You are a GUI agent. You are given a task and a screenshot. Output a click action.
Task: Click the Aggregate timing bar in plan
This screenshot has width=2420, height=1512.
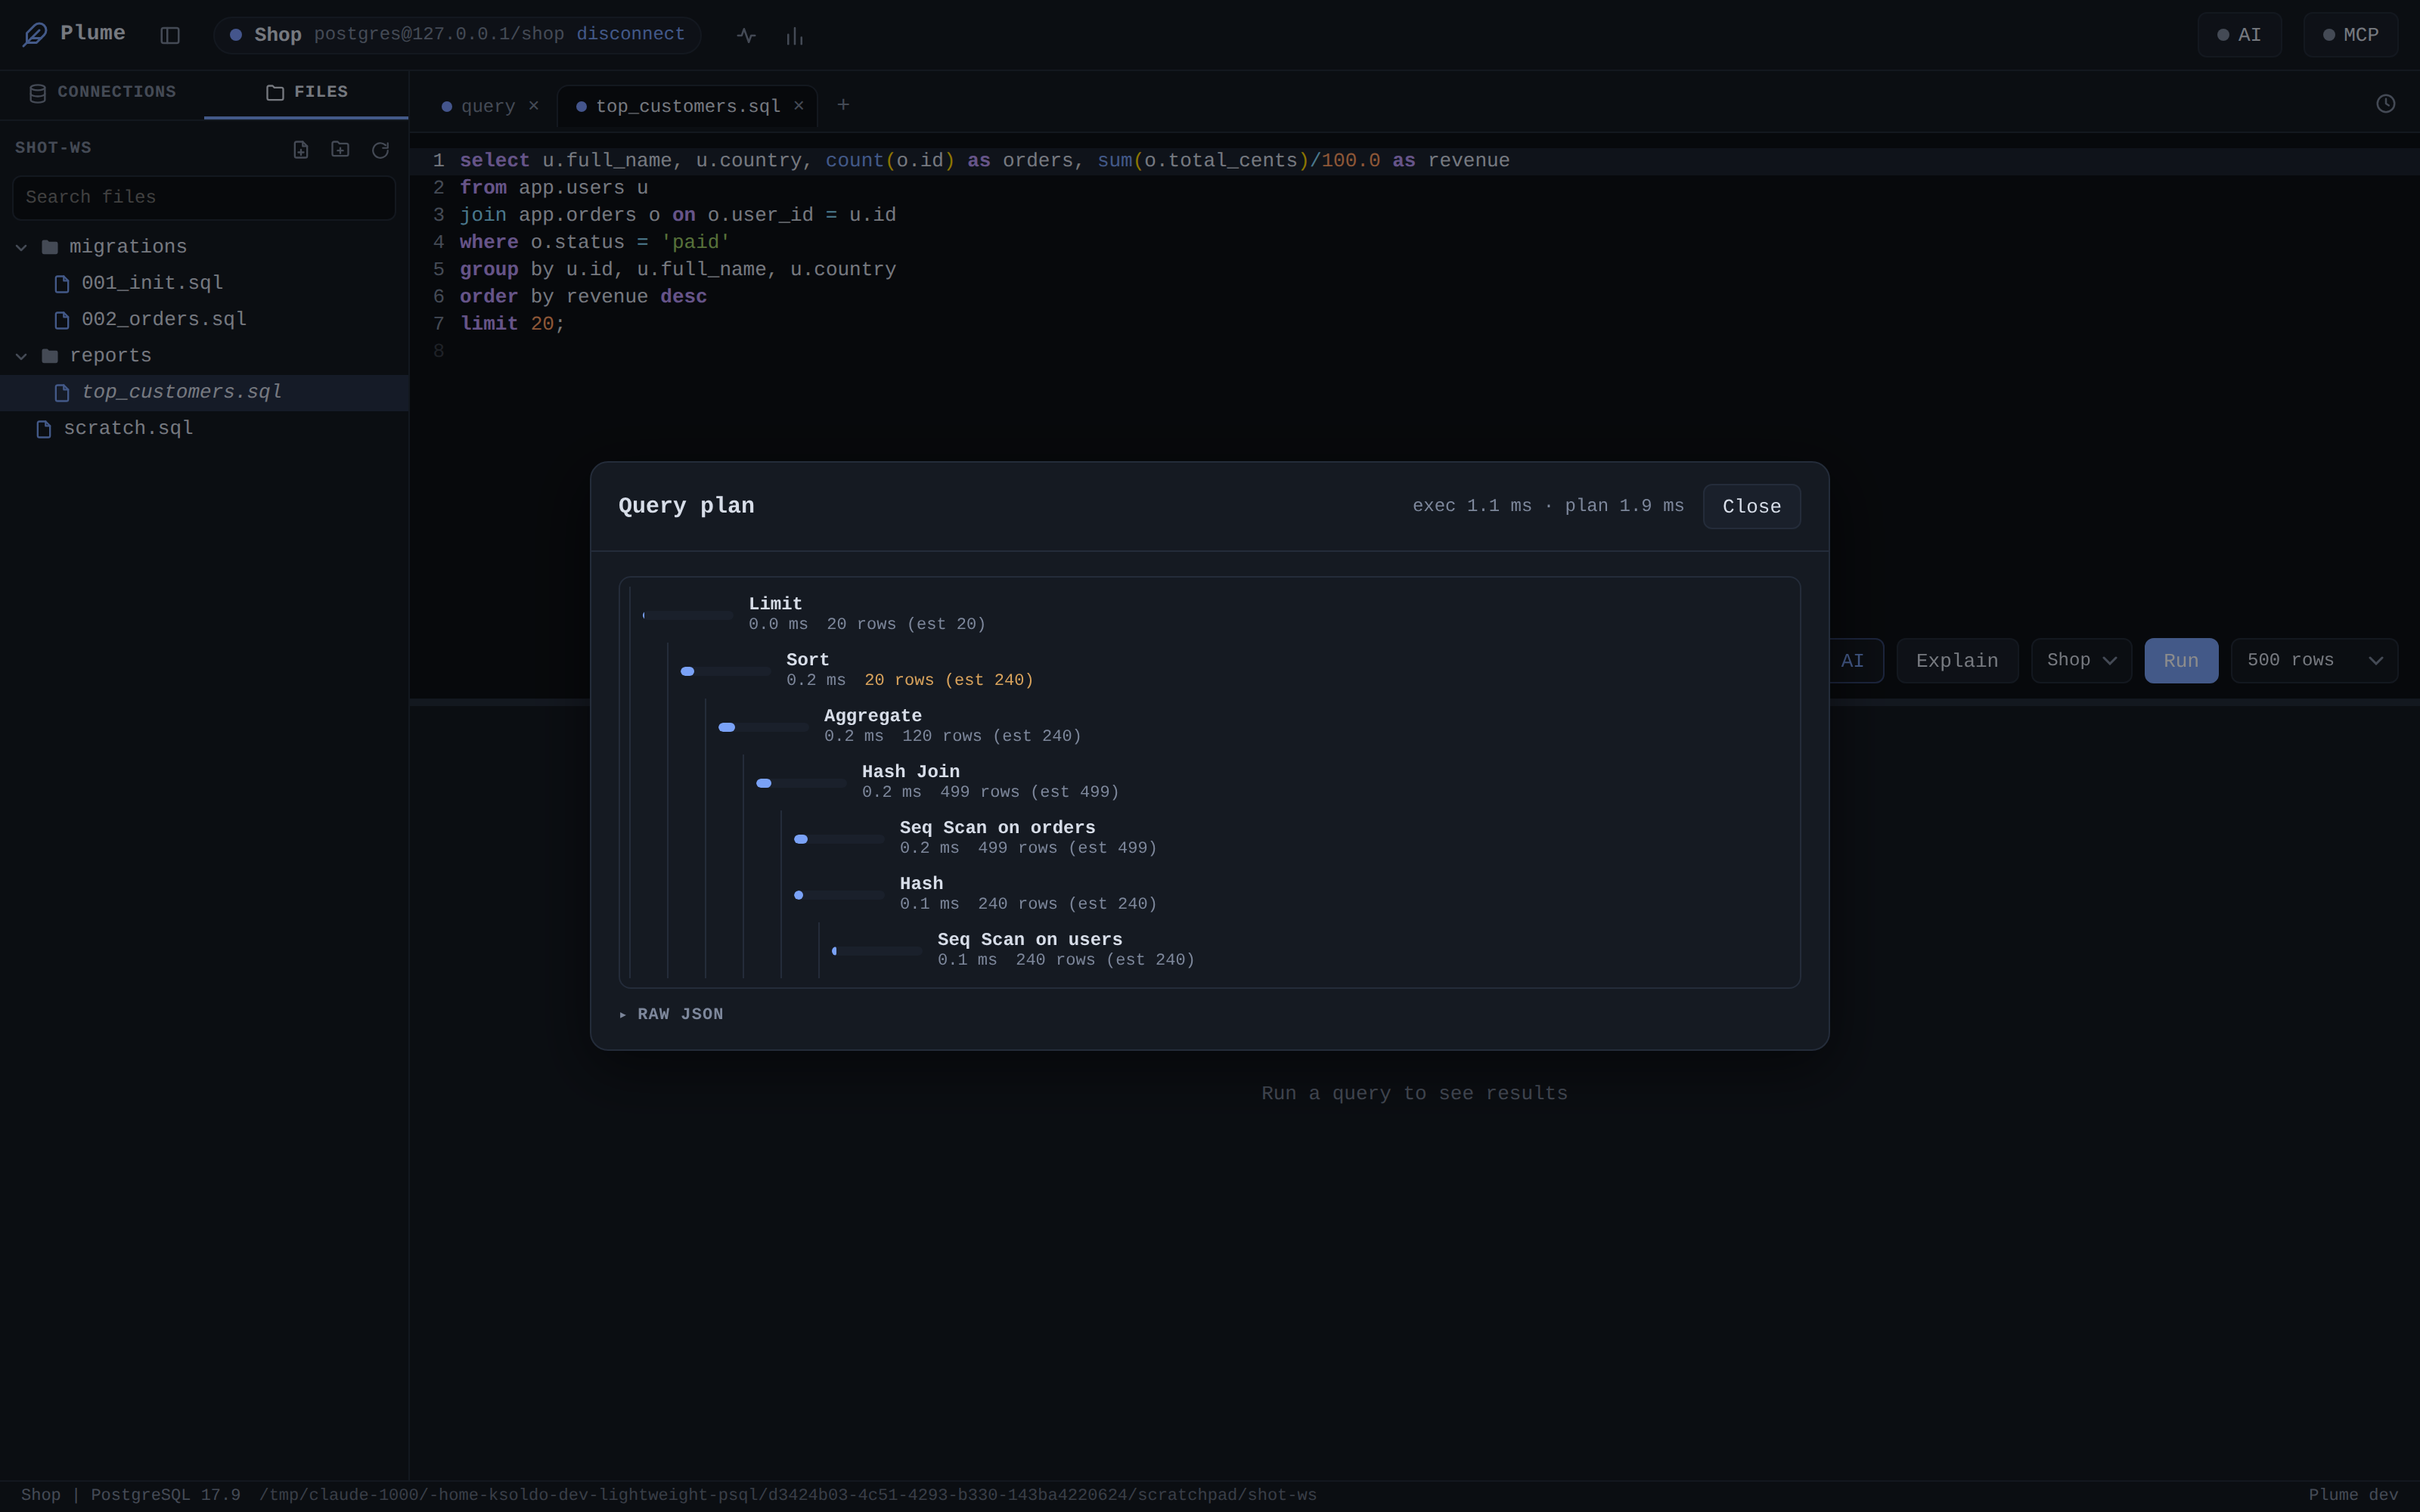[x=763, y=727]
